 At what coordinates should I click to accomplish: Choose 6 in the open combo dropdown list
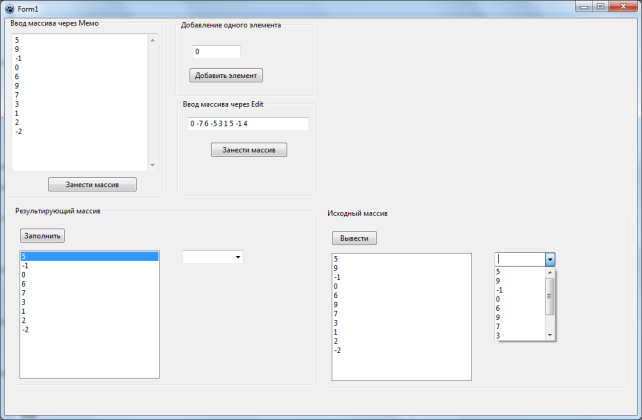click(x=520, y=308)
